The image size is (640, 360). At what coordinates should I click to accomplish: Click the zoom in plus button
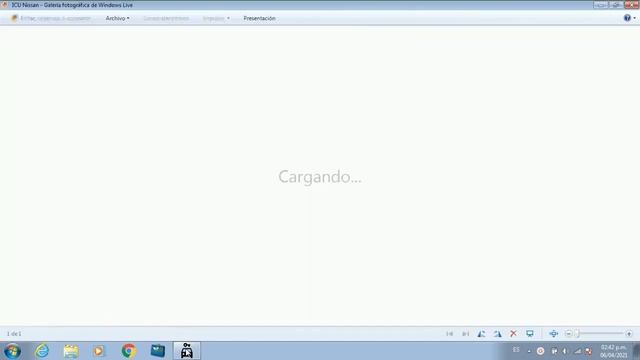(629, 334)
